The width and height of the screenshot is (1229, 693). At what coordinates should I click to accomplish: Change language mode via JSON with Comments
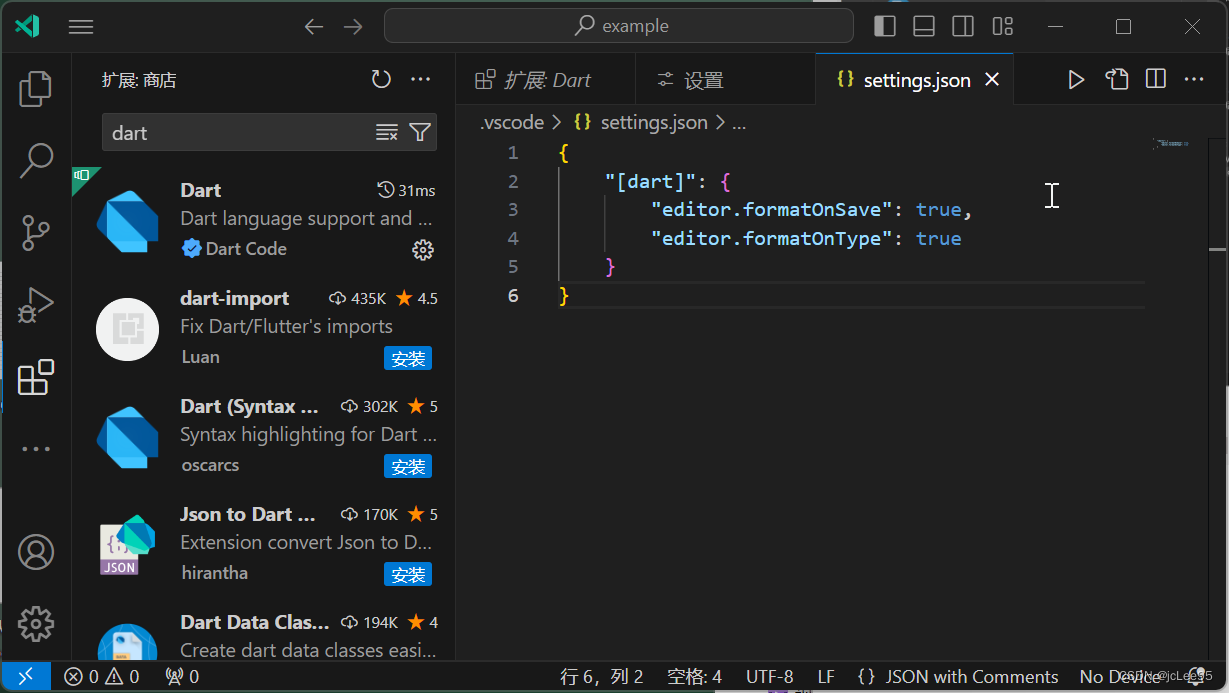pos(971,676)
